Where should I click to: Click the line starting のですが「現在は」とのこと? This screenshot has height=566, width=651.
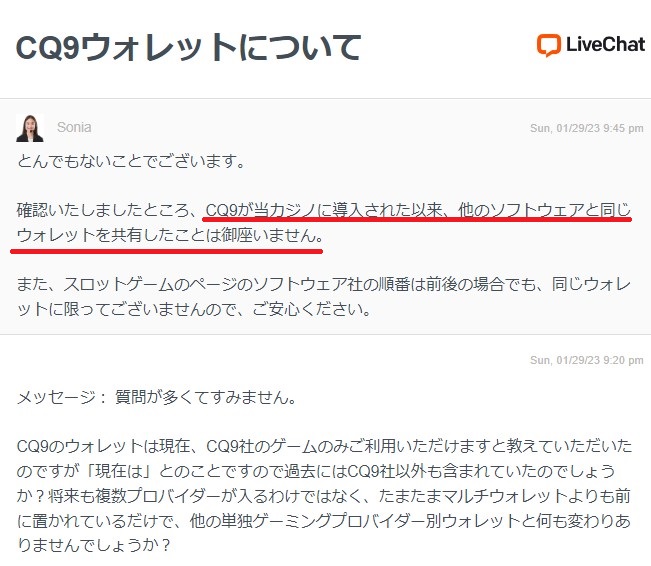click(x=316, y=471)
